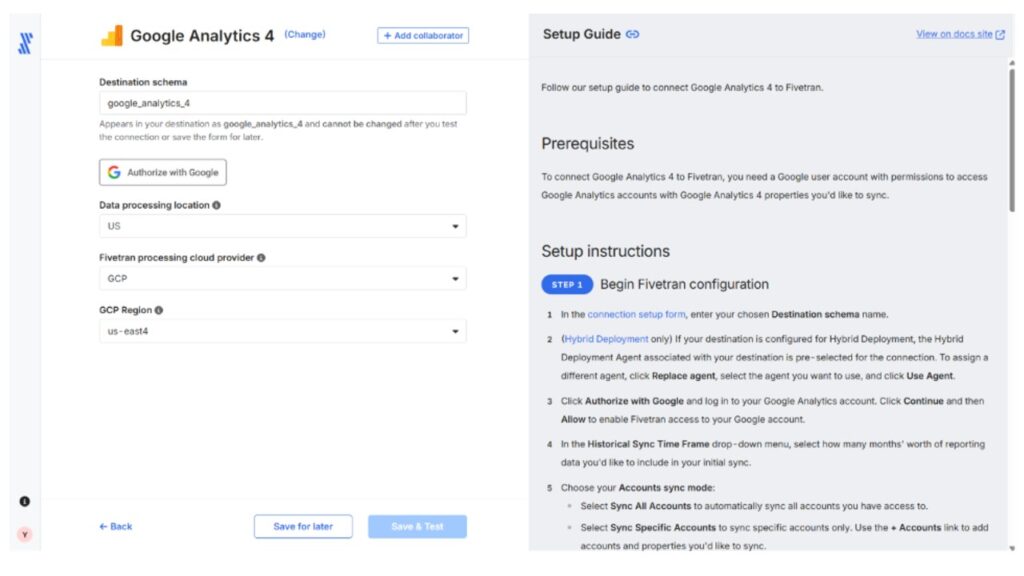Click the info icon beside Data processing location
Image resolution: width=1024 pixels, height=576 pixels.
coord(216,205)
